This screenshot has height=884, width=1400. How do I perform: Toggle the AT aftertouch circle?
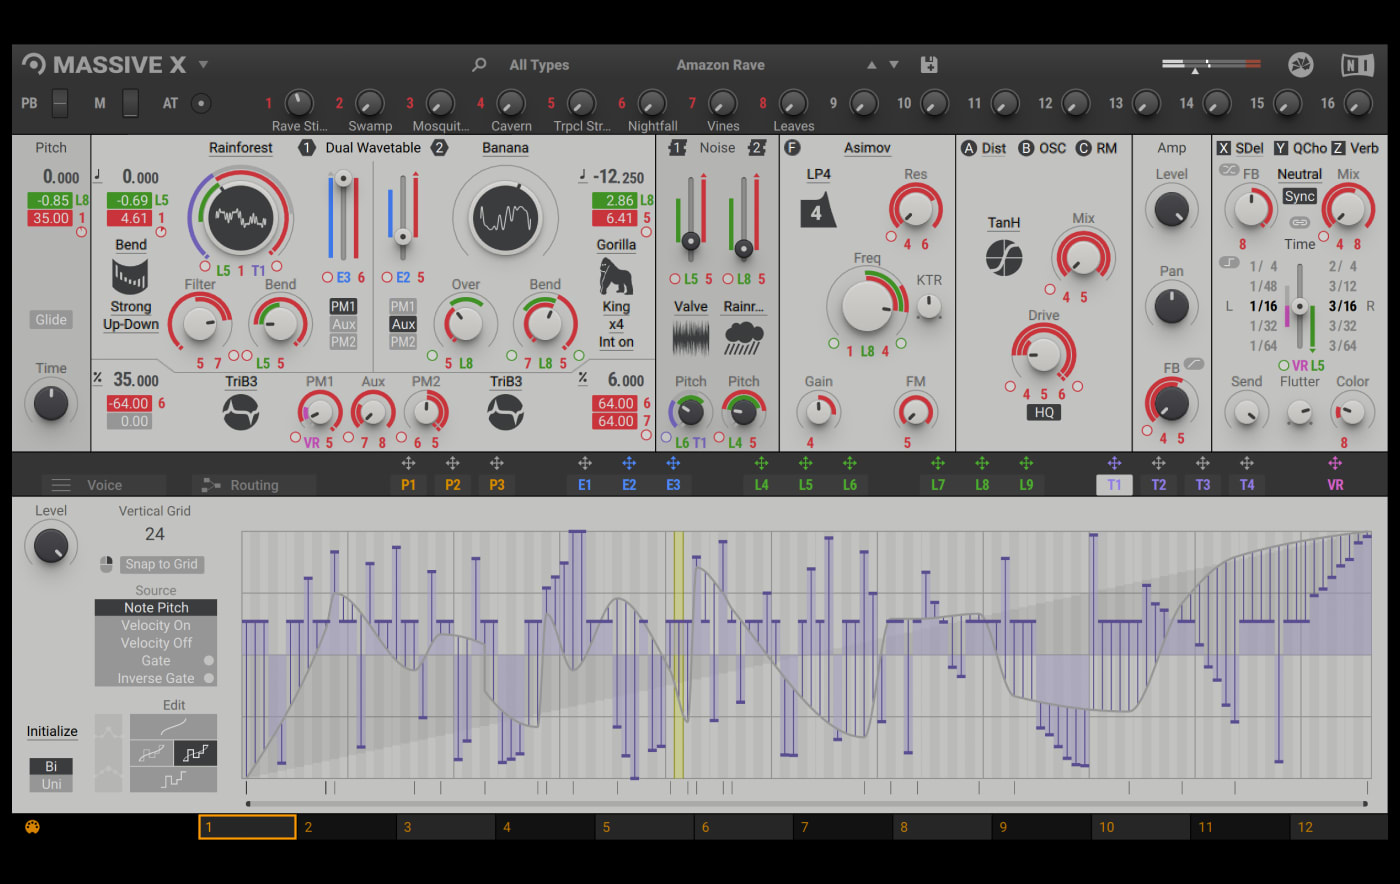tap(201, 103)
